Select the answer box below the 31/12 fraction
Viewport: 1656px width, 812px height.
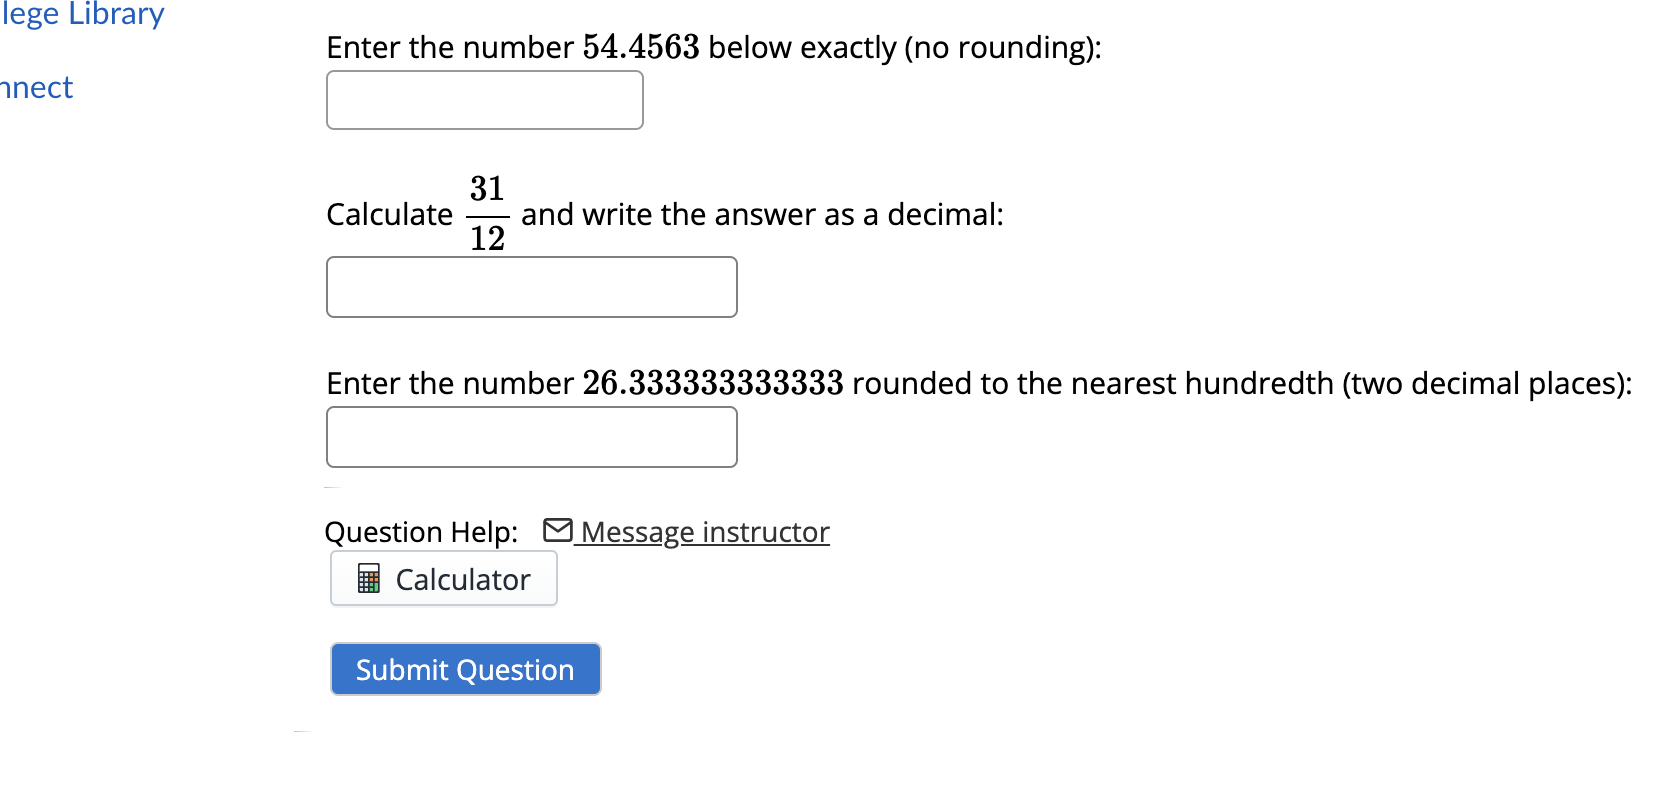[531, 286]
